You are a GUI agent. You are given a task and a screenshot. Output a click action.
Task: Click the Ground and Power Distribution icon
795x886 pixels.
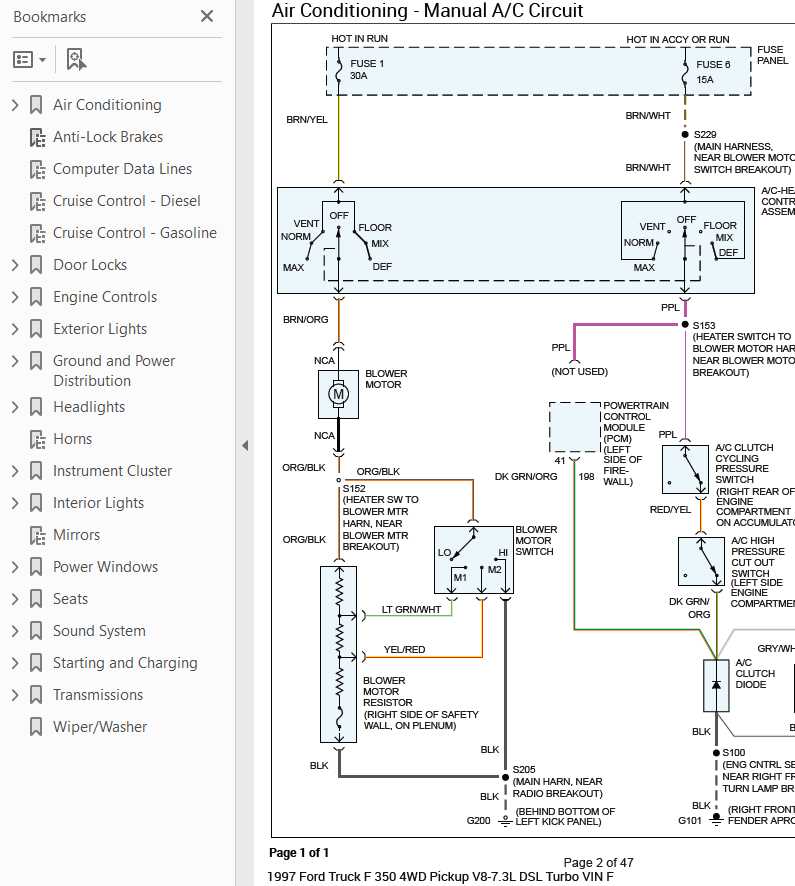[x=36, y=361]
